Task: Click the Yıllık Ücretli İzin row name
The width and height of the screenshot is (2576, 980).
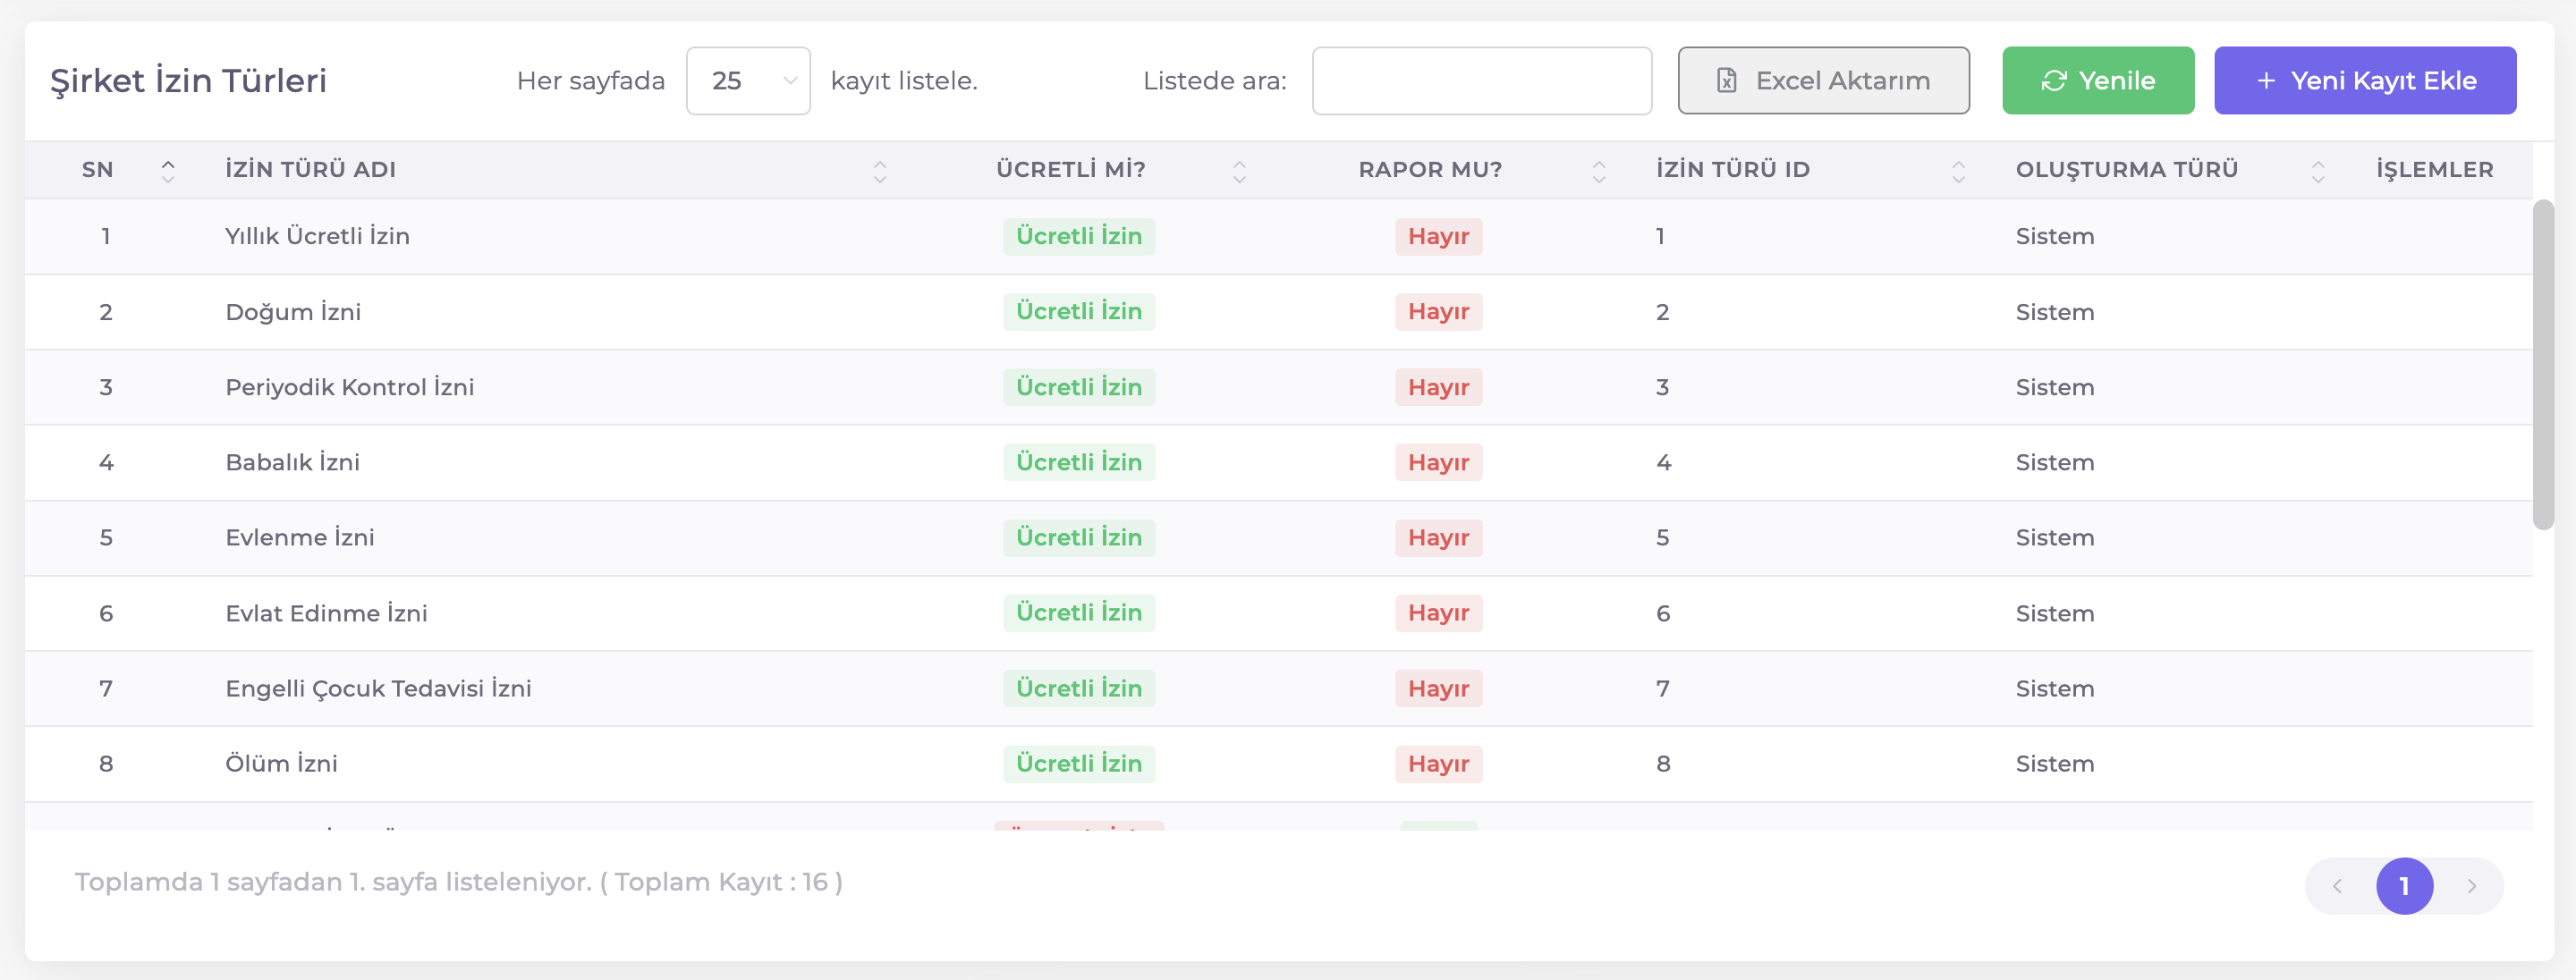Action: tap(317, 236)
